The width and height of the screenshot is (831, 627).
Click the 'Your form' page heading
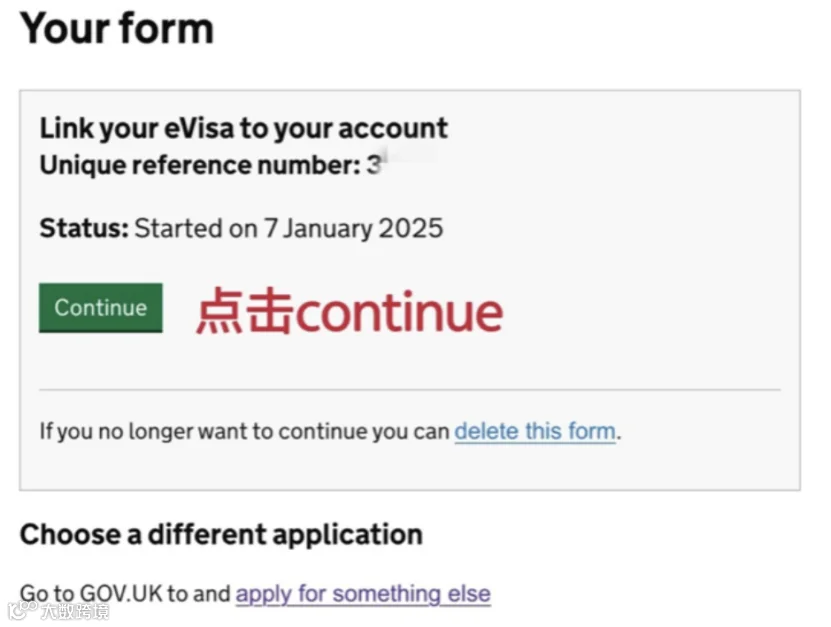(x=117, y=28)
